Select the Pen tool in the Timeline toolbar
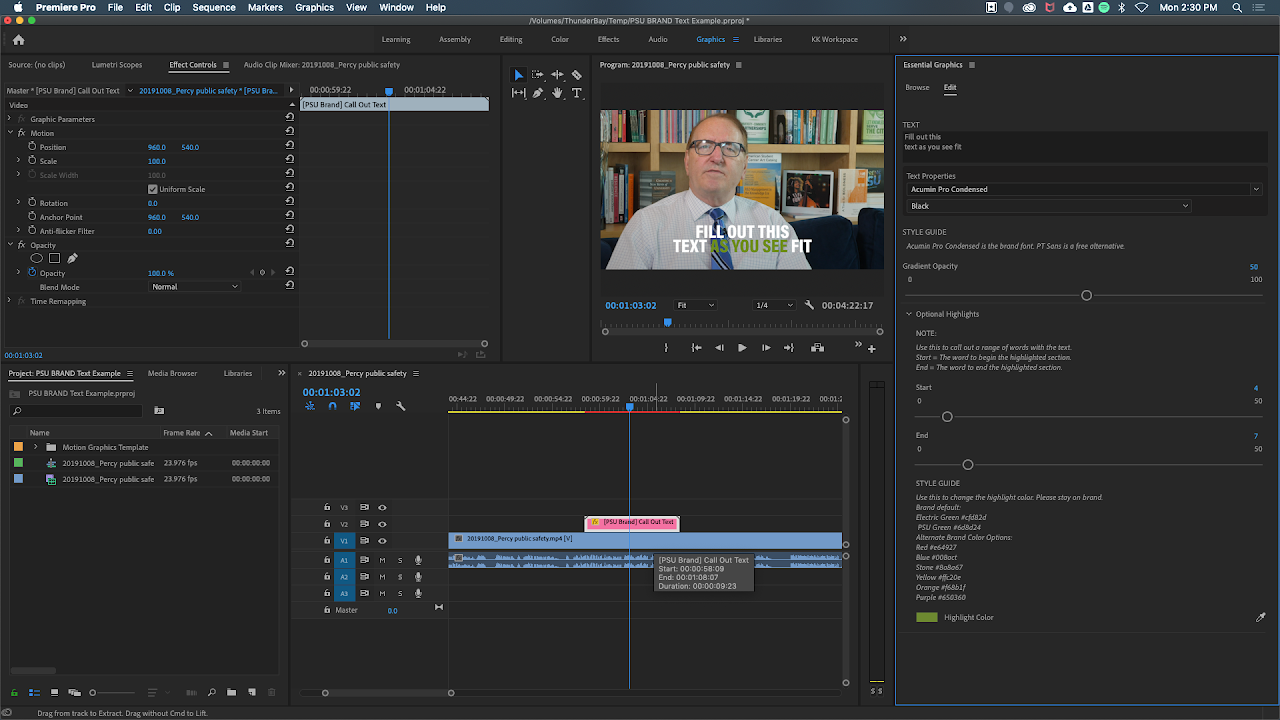Image resolution: width=1280 pixels, height=720 pixels. pyautogui.click(x=538, y=92)
